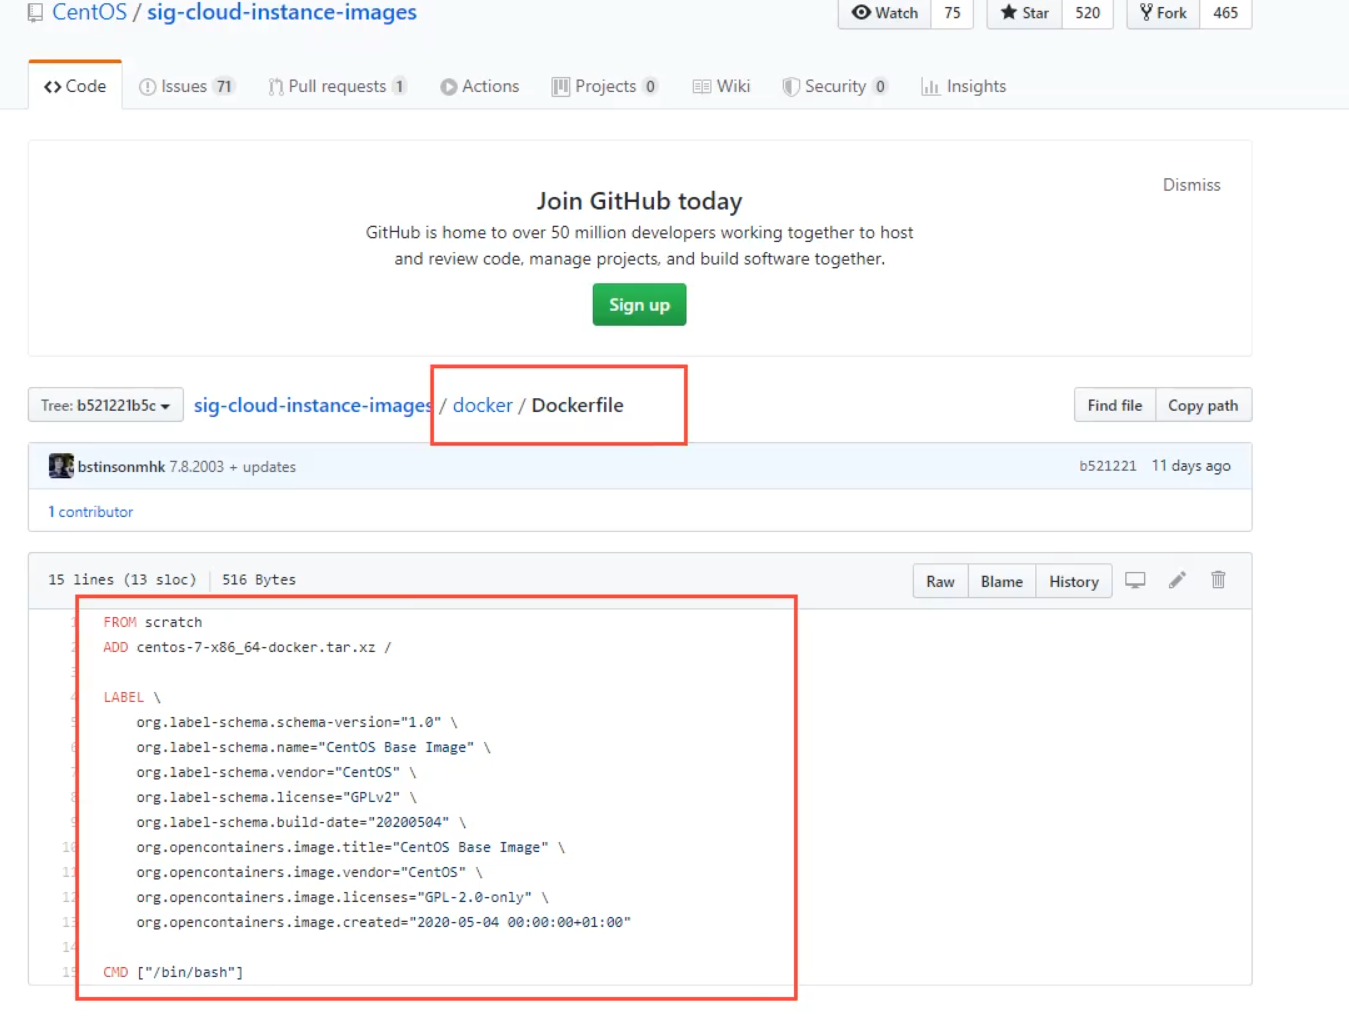Click bstinsonmhk's avatar image
Screen dimensions: 1349x1019
click(61, 466)
